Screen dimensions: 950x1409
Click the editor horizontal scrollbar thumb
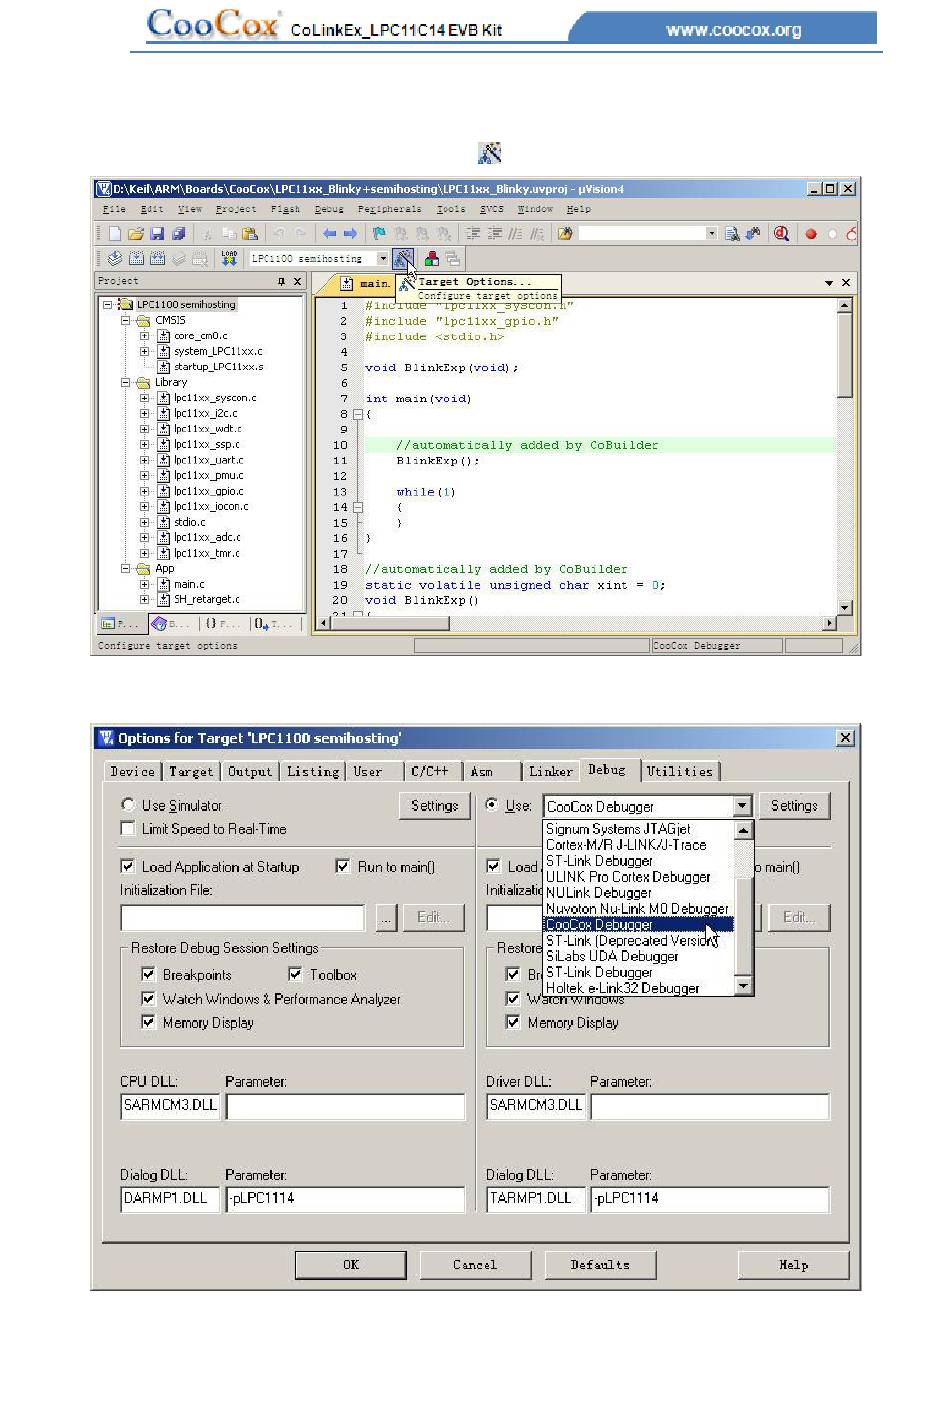390,624
